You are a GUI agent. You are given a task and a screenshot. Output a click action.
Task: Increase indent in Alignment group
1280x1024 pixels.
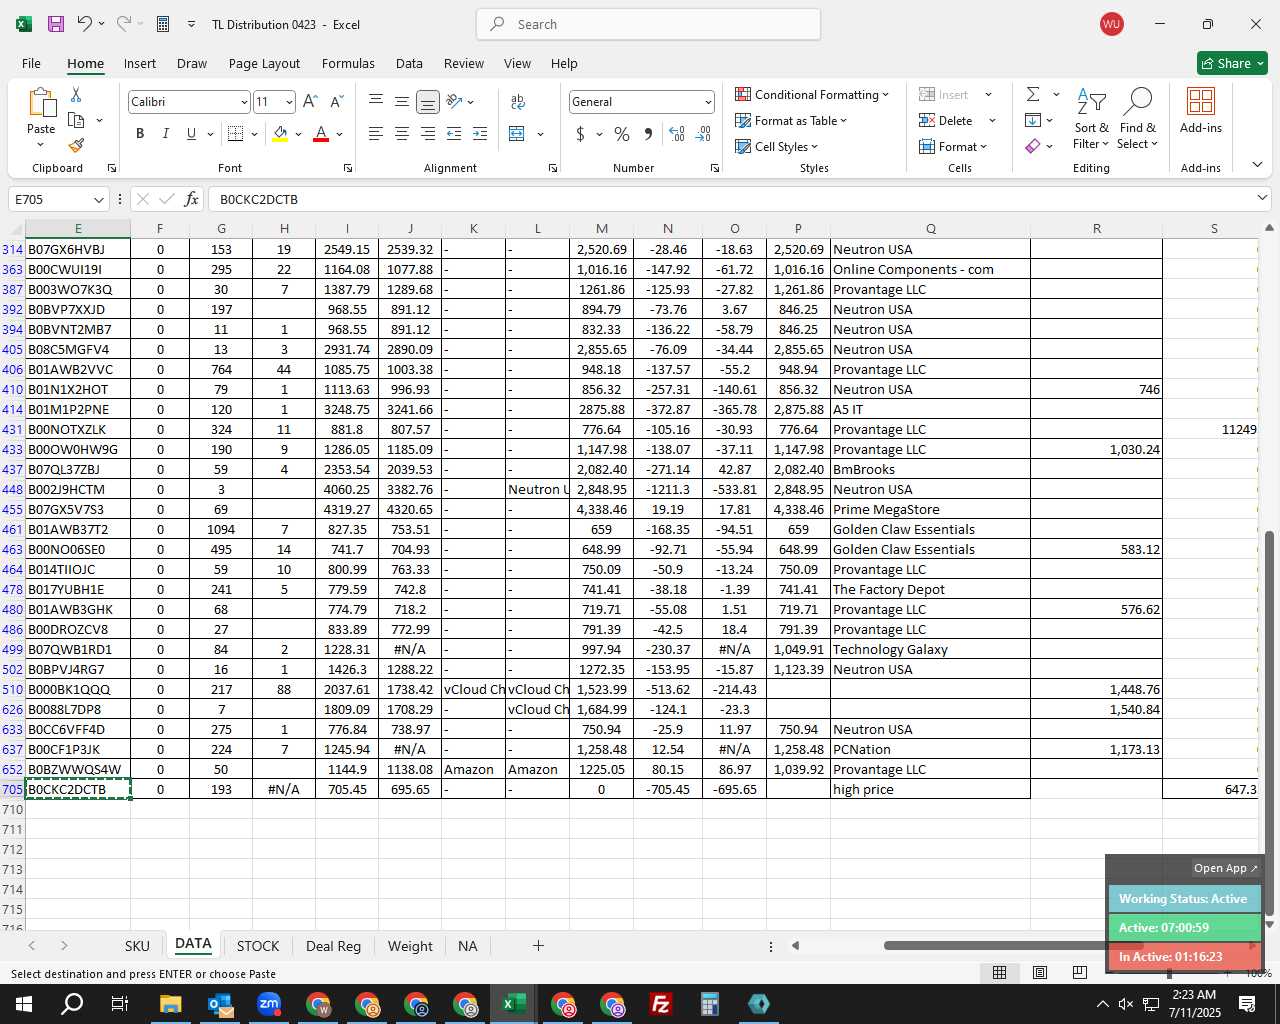pos(480,133)
